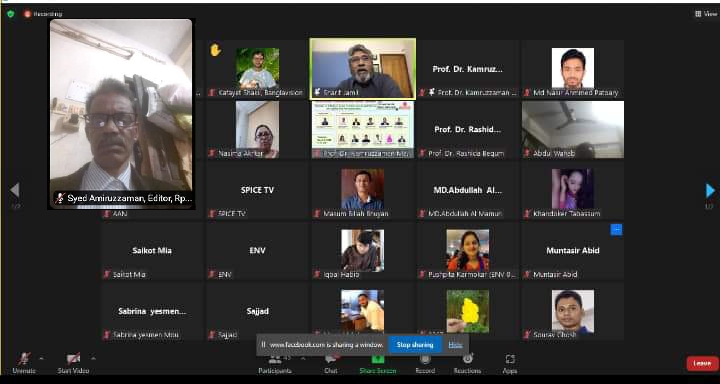Select the SPICE TV participant tile
Image resolution: width=720 pixels, height=384 pixels.
point(257,190)
